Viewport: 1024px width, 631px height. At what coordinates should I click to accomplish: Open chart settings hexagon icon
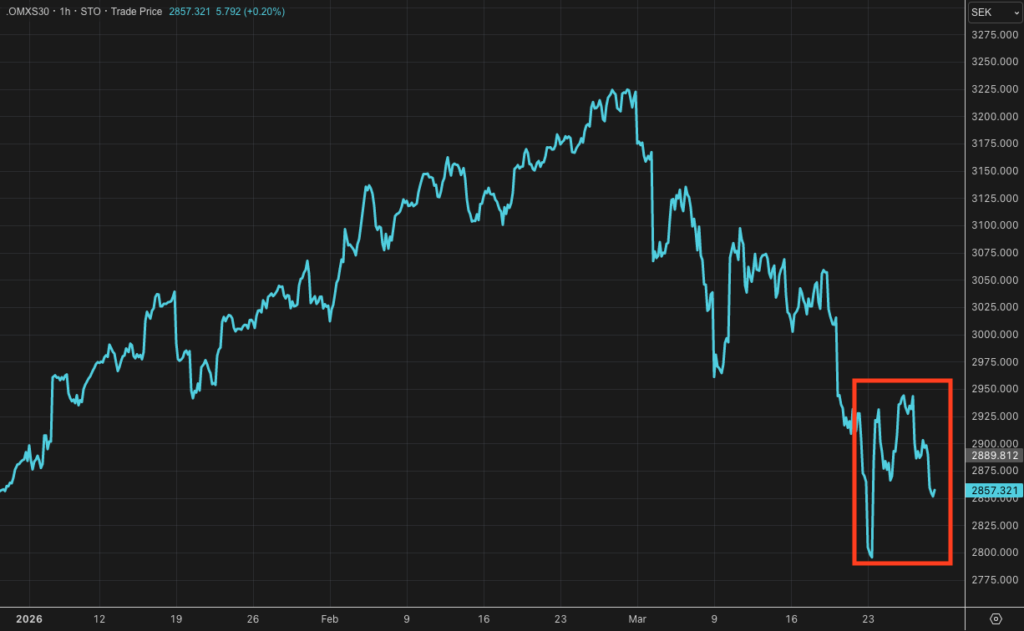[995, 619]
